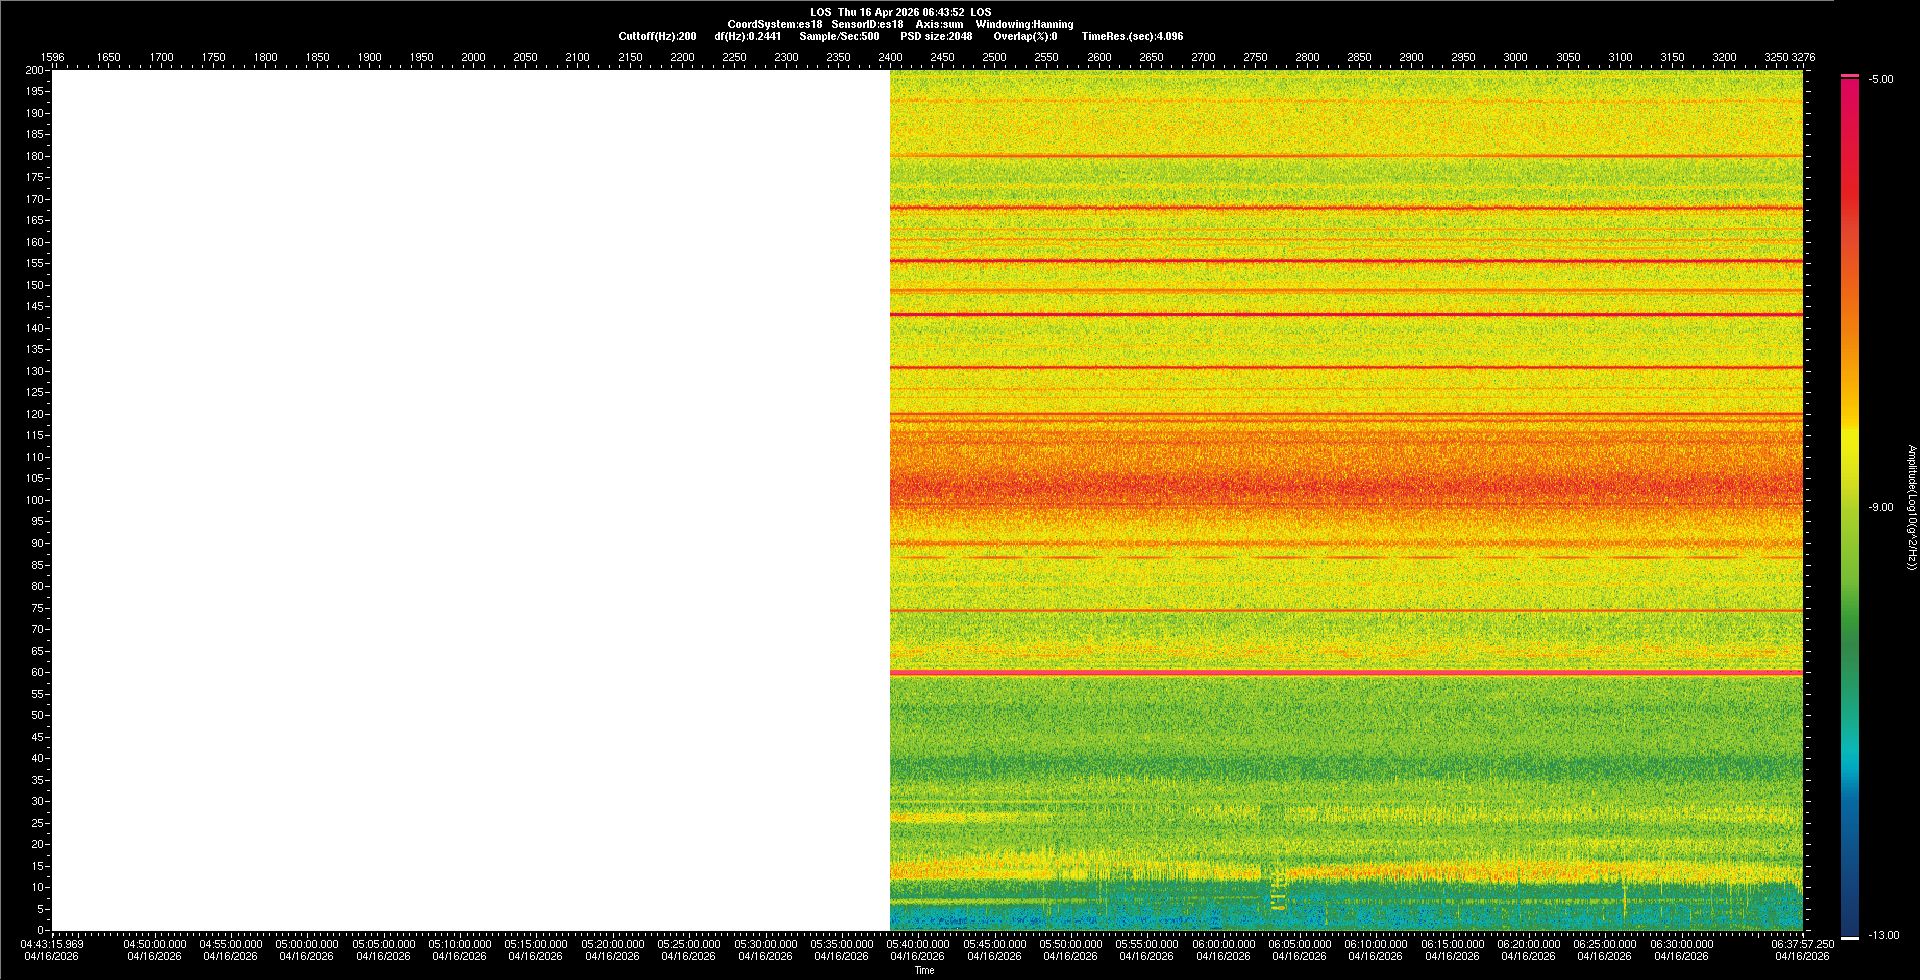1920x980 pixels.
Task: Click the TimeRes.(sec):4.096 parameter text
Action: [1132, 36]
